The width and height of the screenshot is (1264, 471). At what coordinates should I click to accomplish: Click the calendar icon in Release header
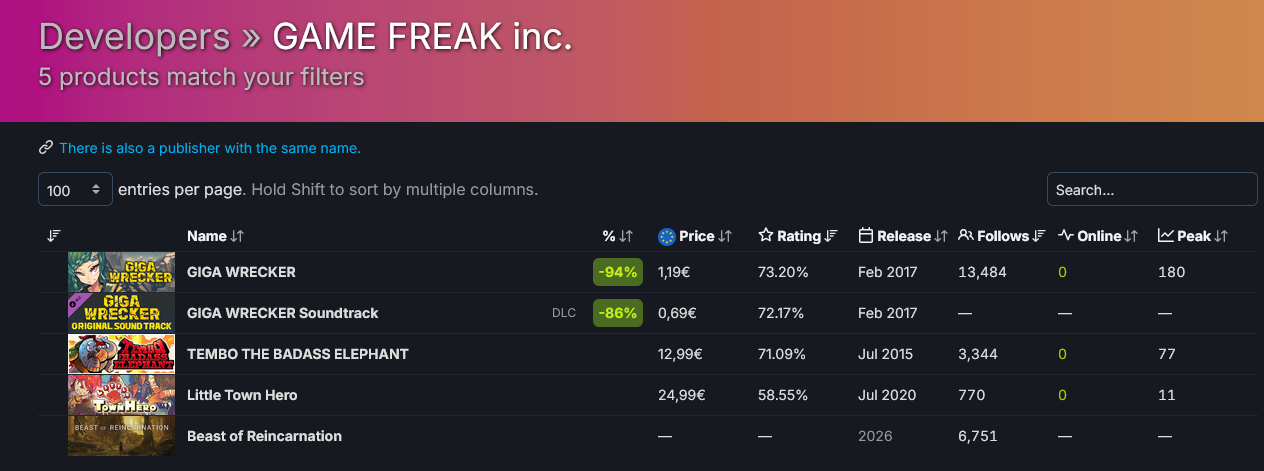tap(866, 236)
